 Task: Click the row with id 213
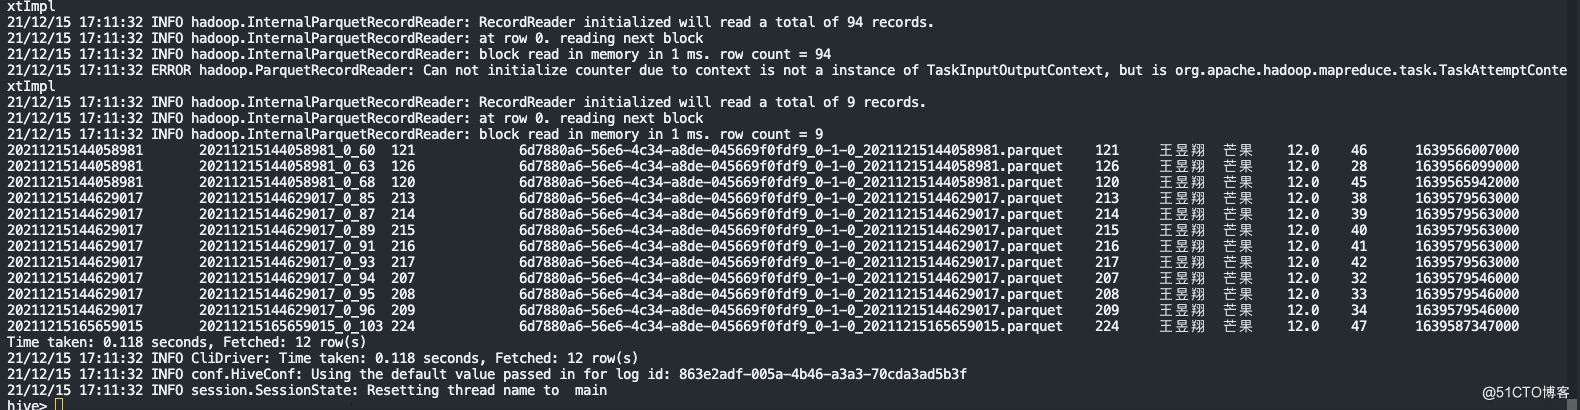[763, 198]
